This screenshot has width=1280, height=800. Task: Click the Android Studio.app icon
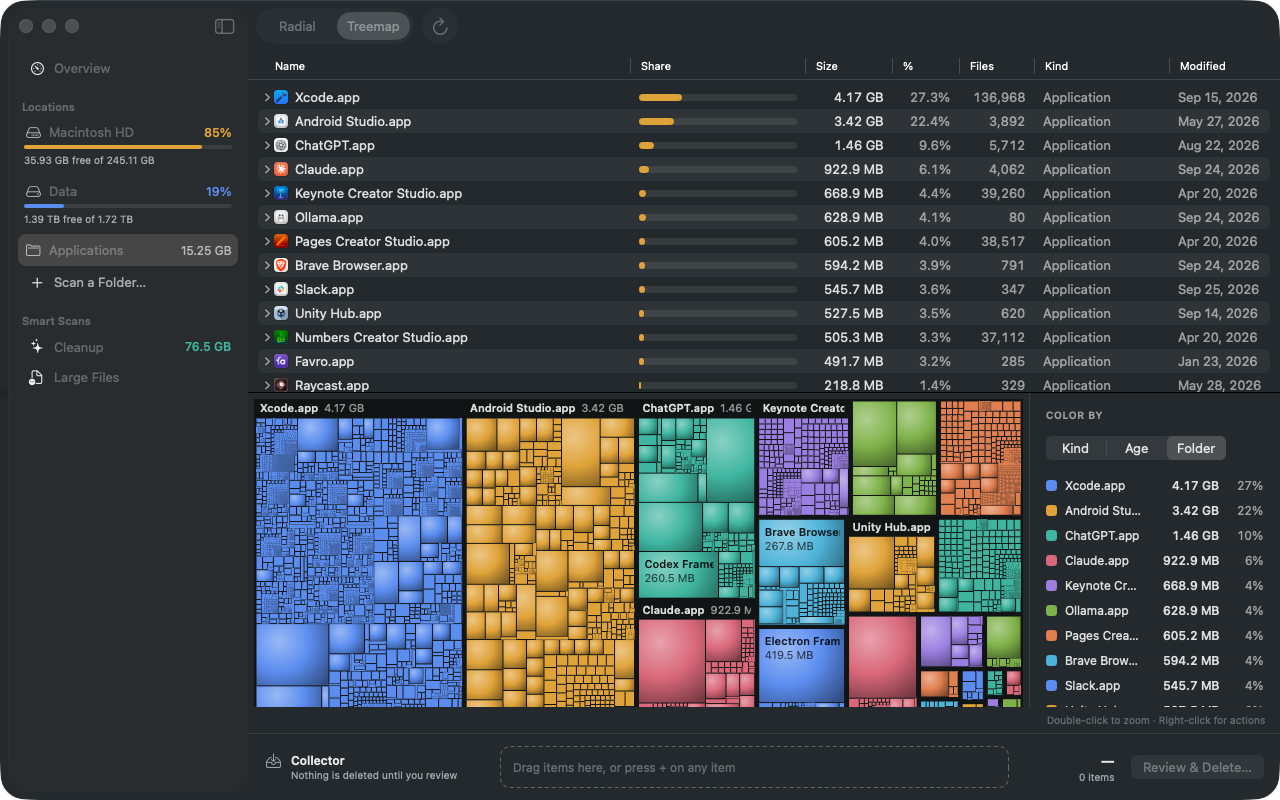click(x=281, y=122)
